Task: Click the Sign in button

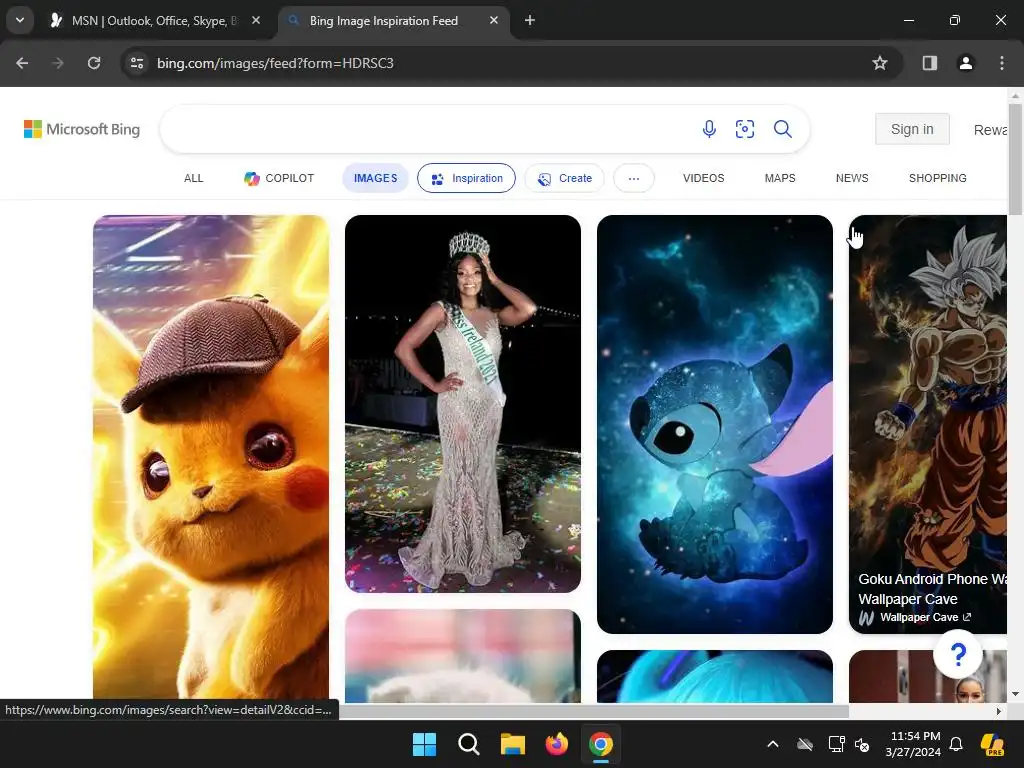Action: point(912,129)
